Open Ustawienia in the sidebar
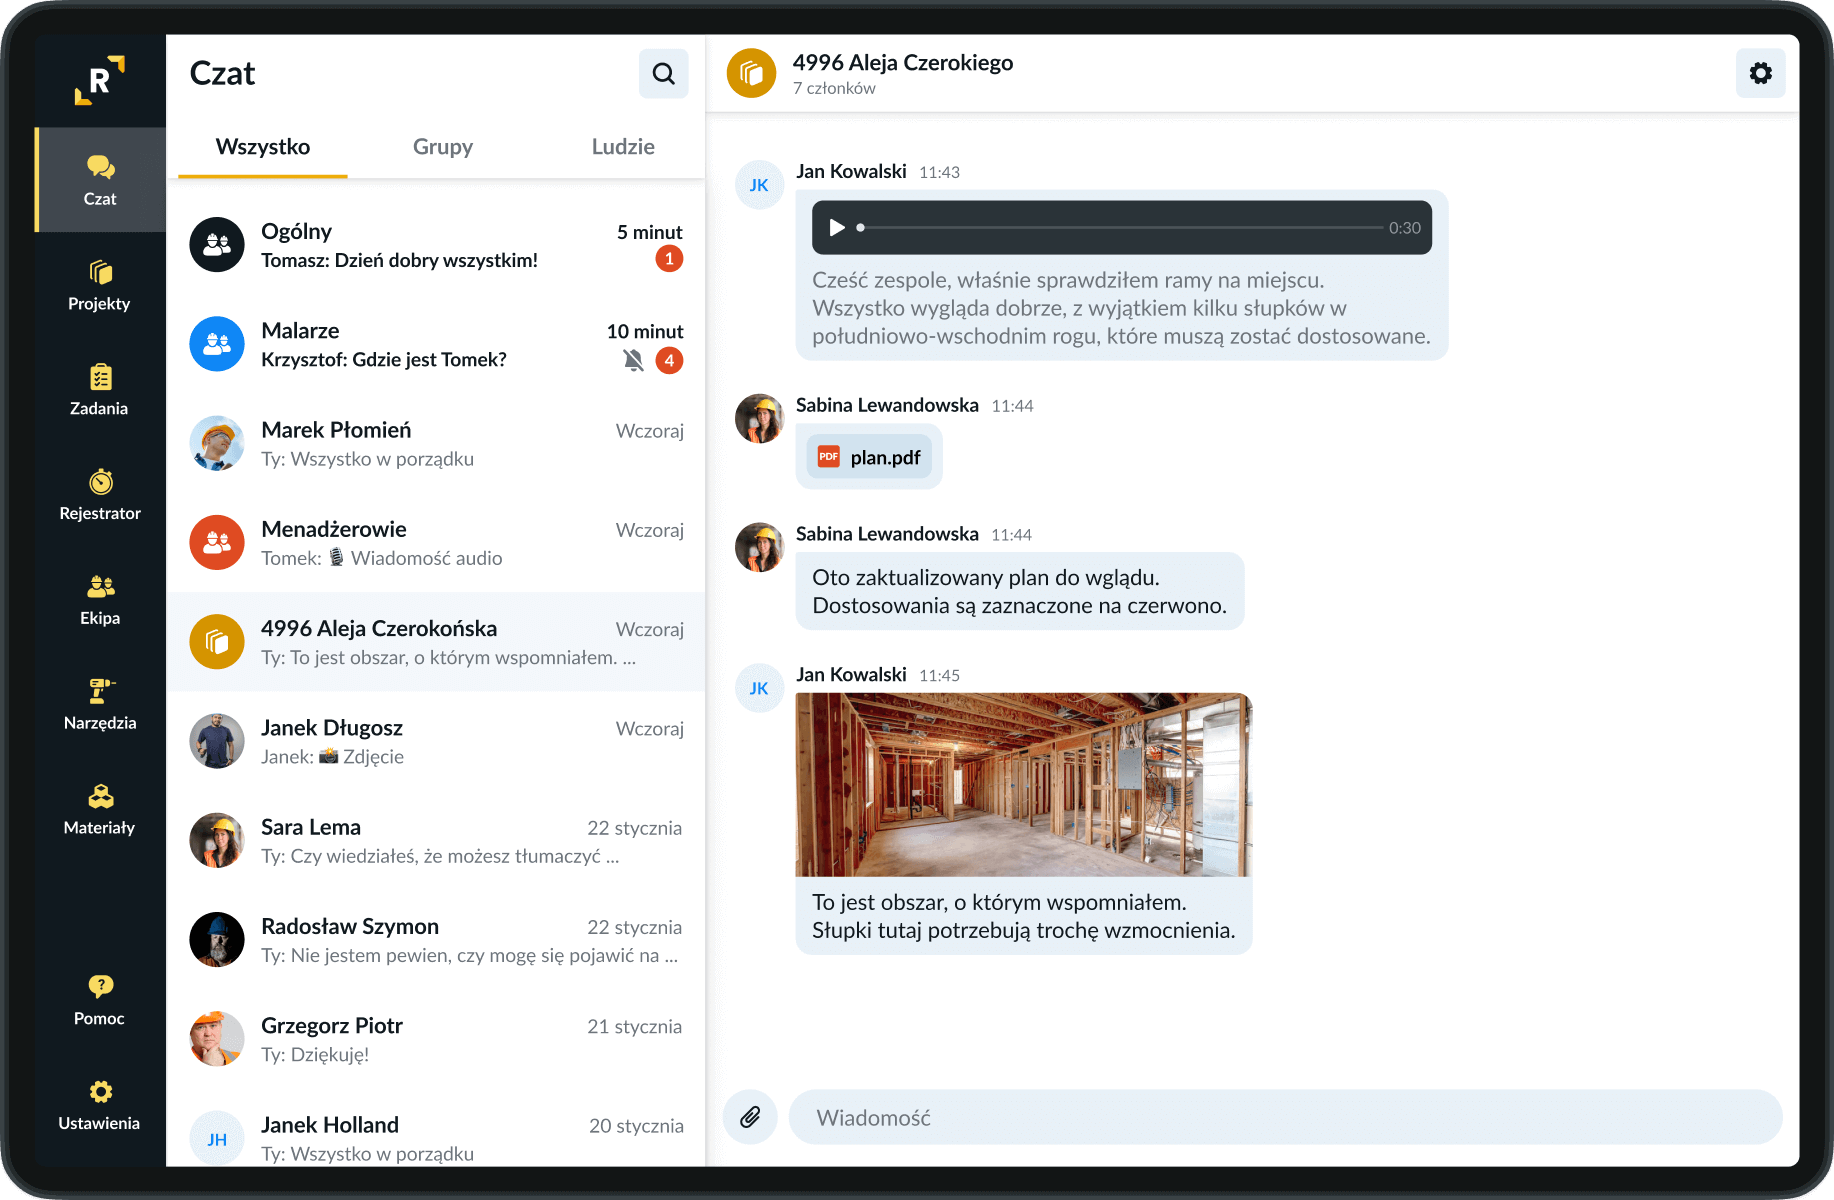This screenshot has width=1834, height=1200. point(100,1105)
